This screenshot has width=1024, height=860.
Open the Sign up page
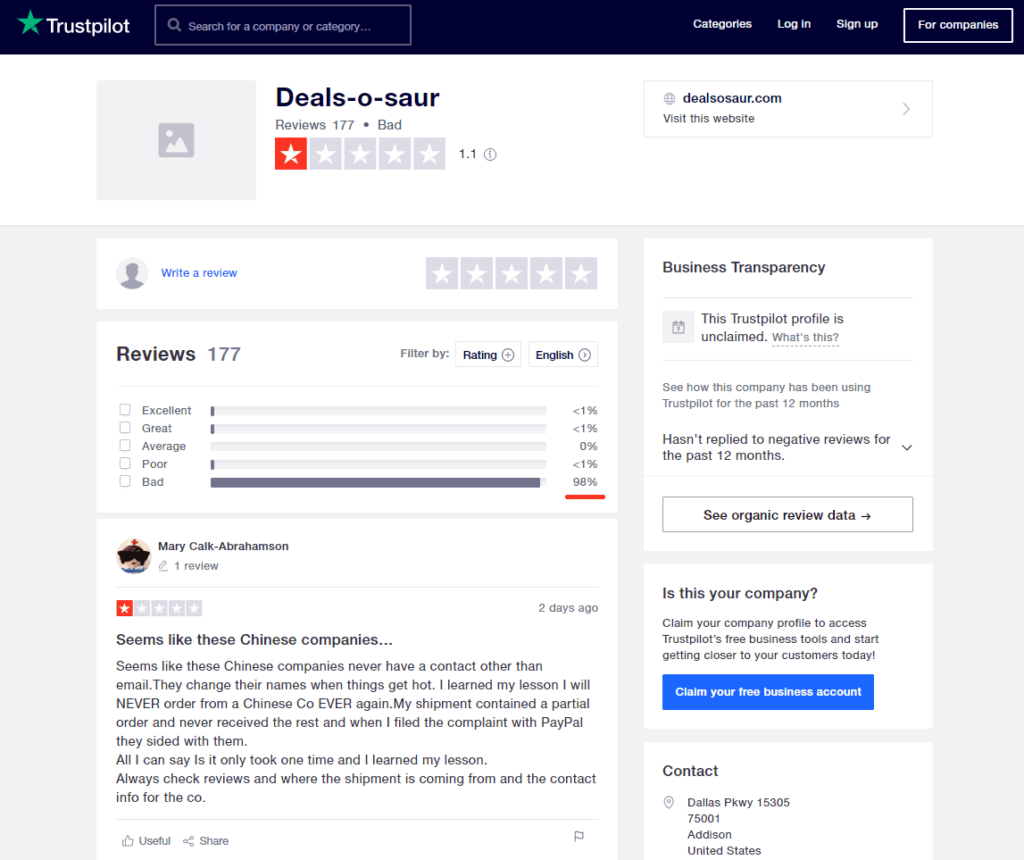857,24
